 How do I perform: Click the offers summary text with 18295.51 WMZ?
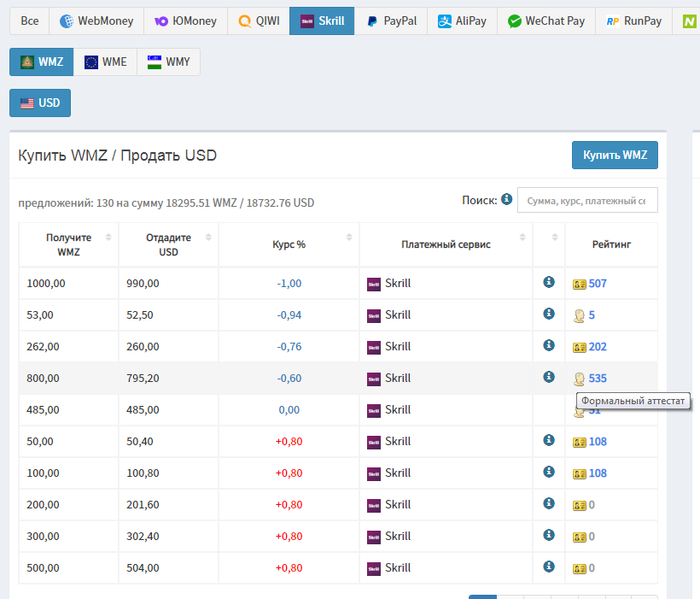pos(166,203)
